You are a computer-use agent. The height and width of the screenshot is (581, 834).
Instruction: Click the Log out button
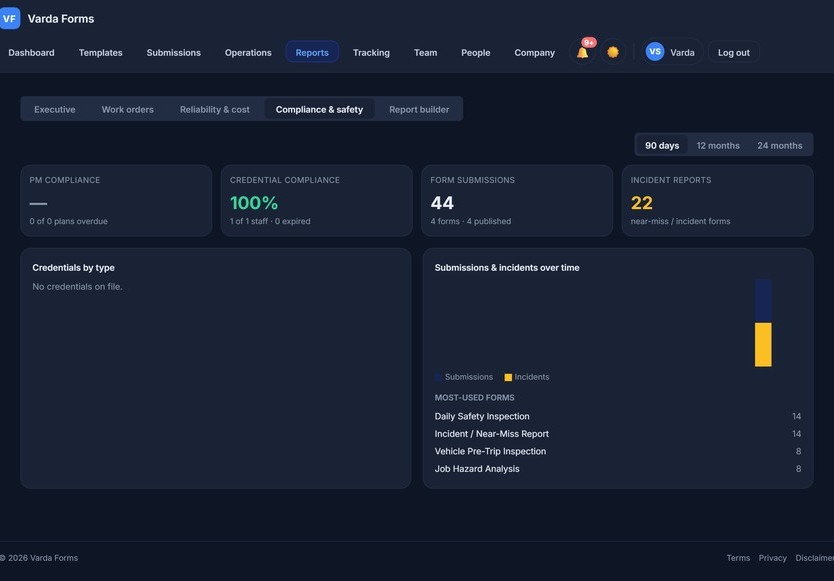(733, 53)
